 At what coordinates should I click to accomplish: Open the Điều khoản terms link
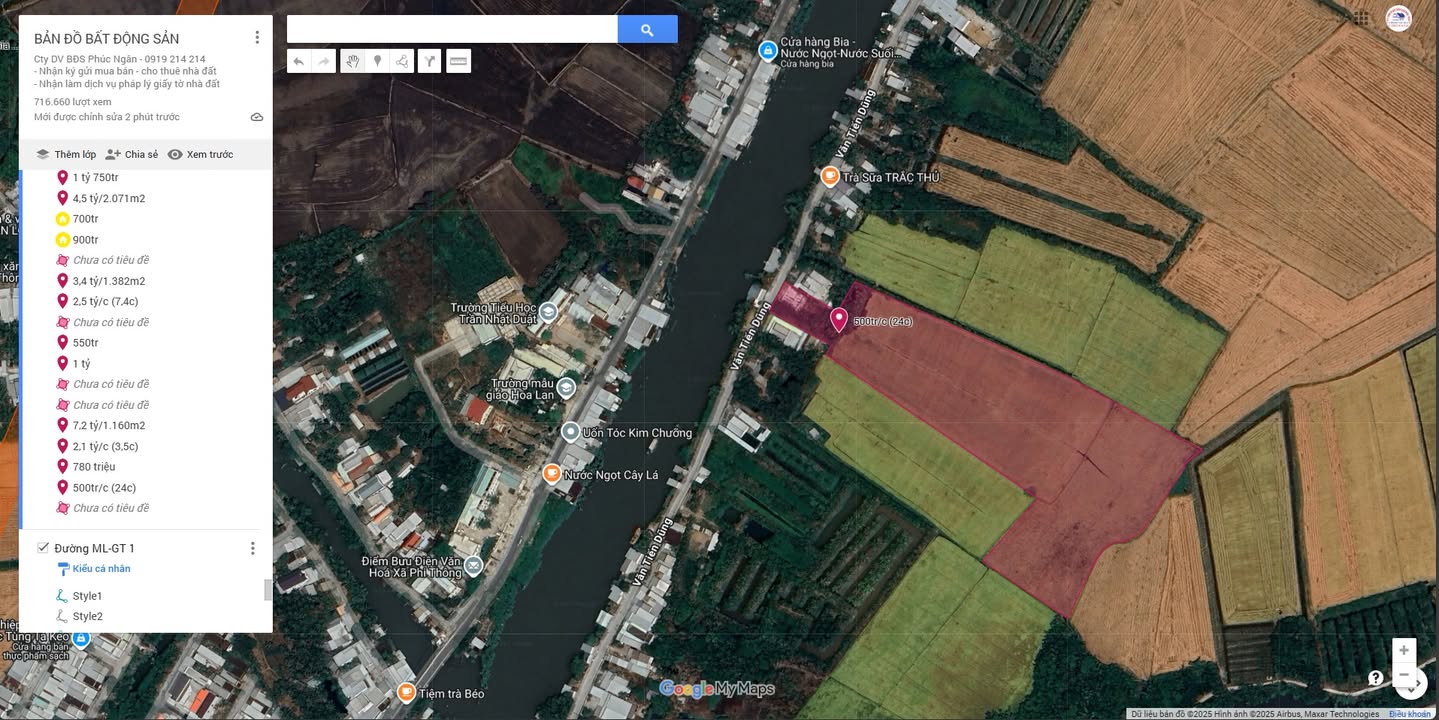pyautogui.click(x=1409, y=714)
